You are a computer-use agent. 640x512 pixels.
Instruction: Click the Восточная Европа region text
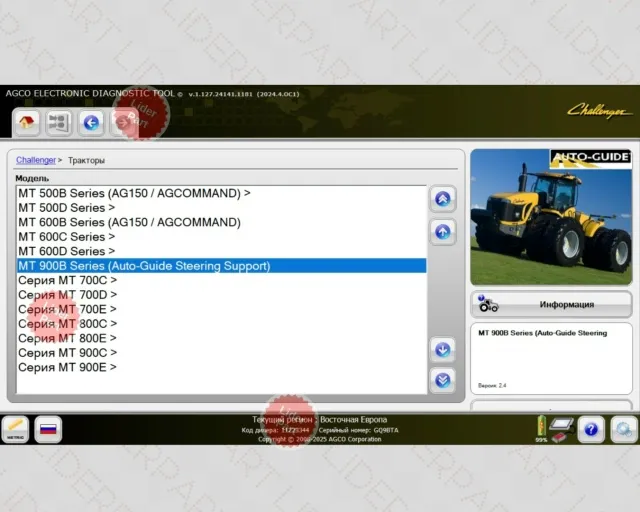tap(353, 420)
